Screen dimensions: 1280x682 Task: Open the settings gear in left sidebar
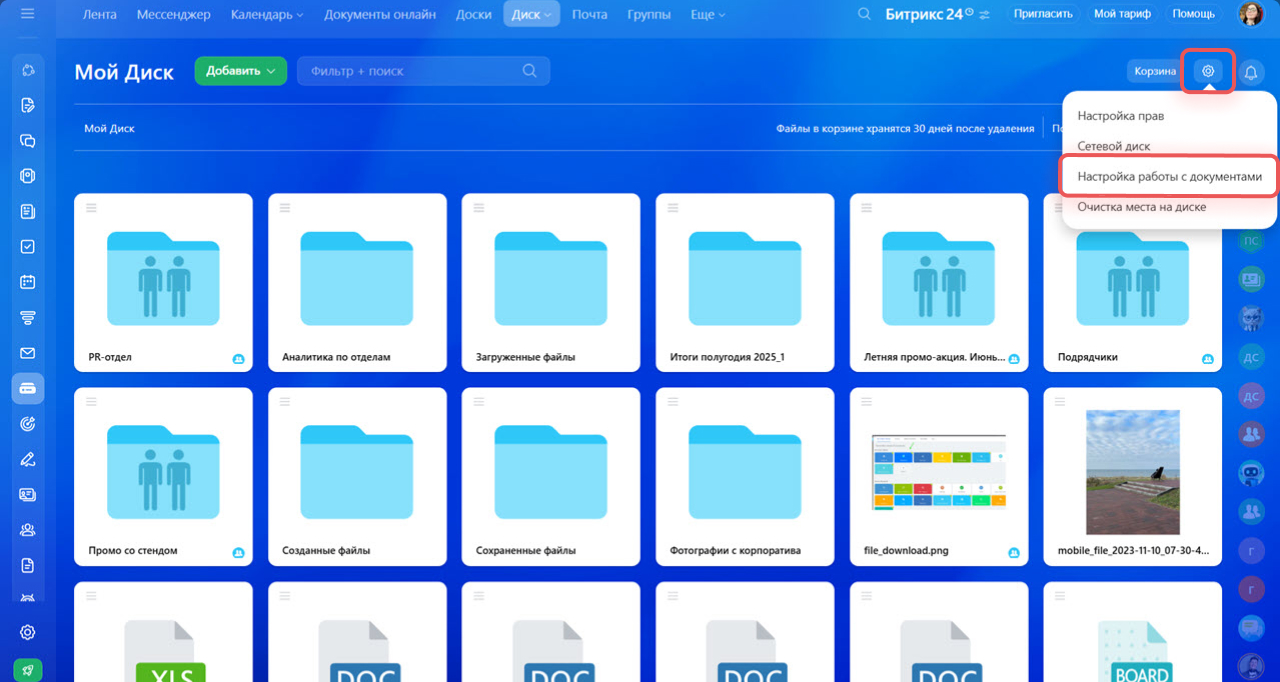pyautogui.click(x=28, y=632)
